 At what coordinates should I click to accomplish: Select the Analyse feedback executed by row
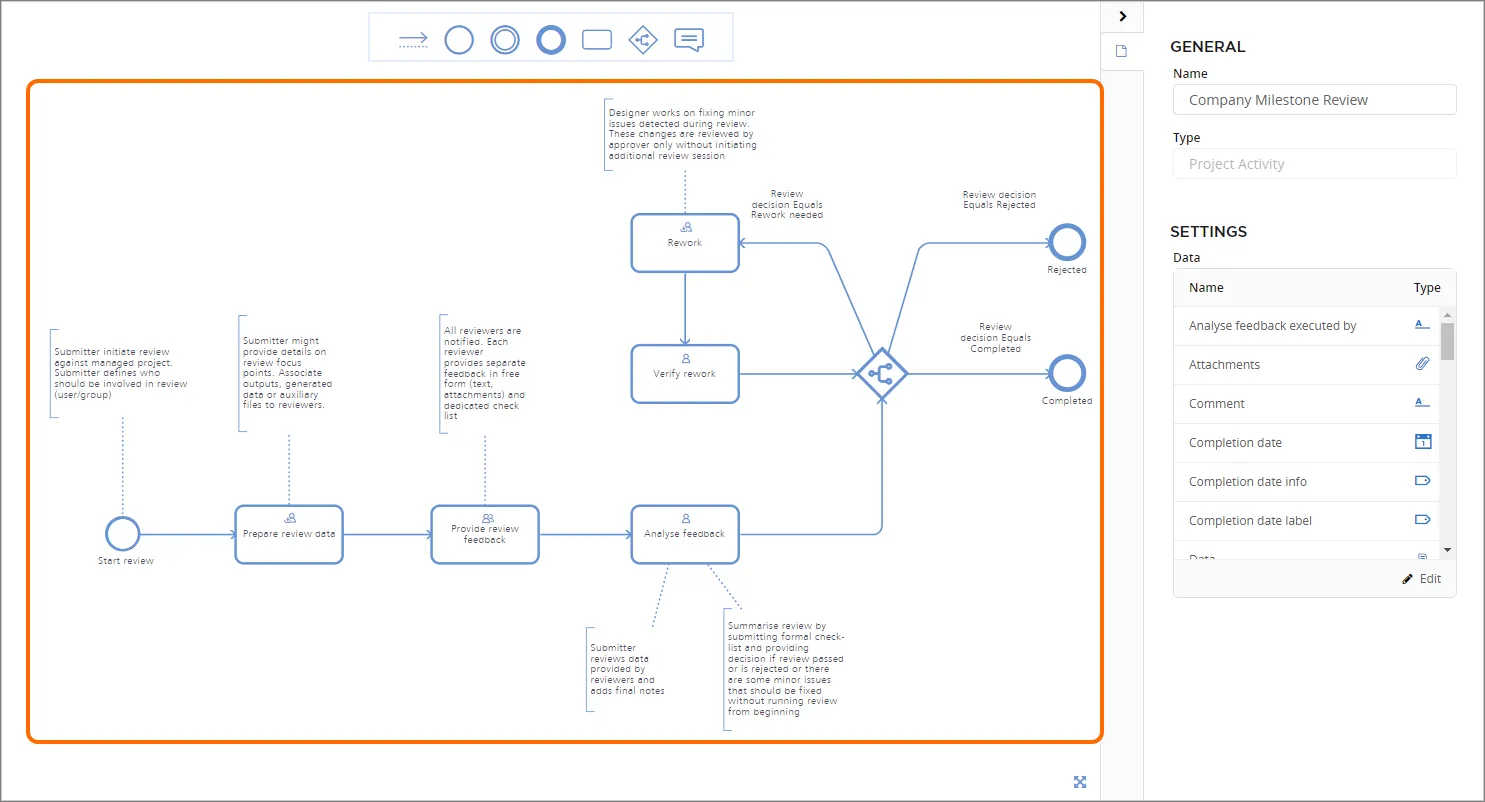(1307, 326)
